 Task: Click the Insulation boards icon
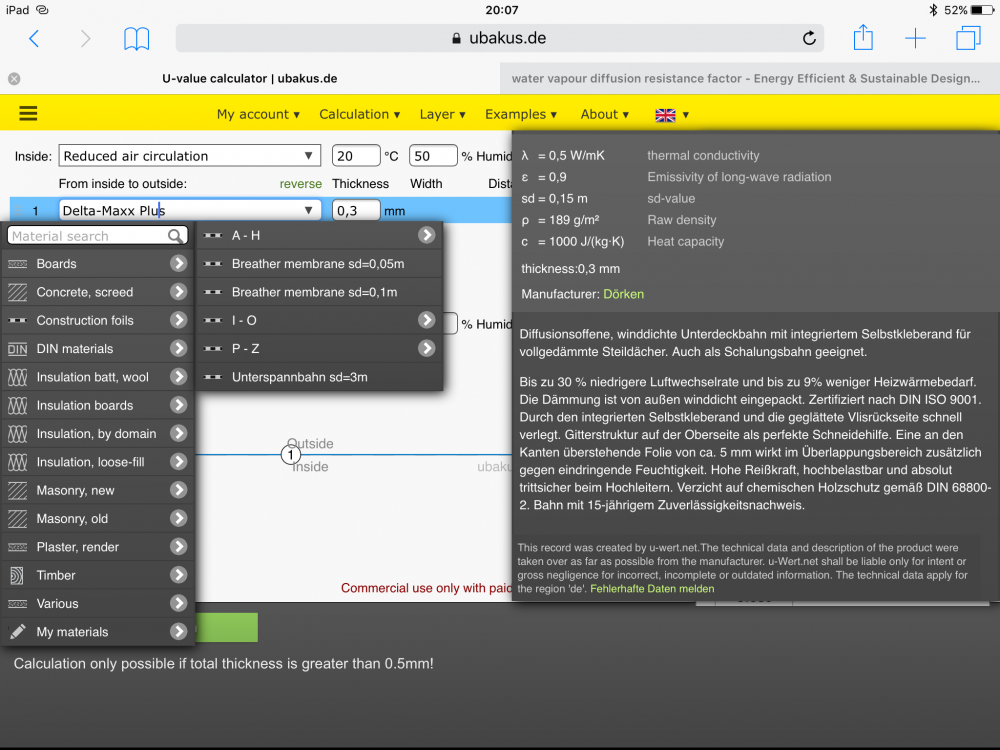point(17,405)
